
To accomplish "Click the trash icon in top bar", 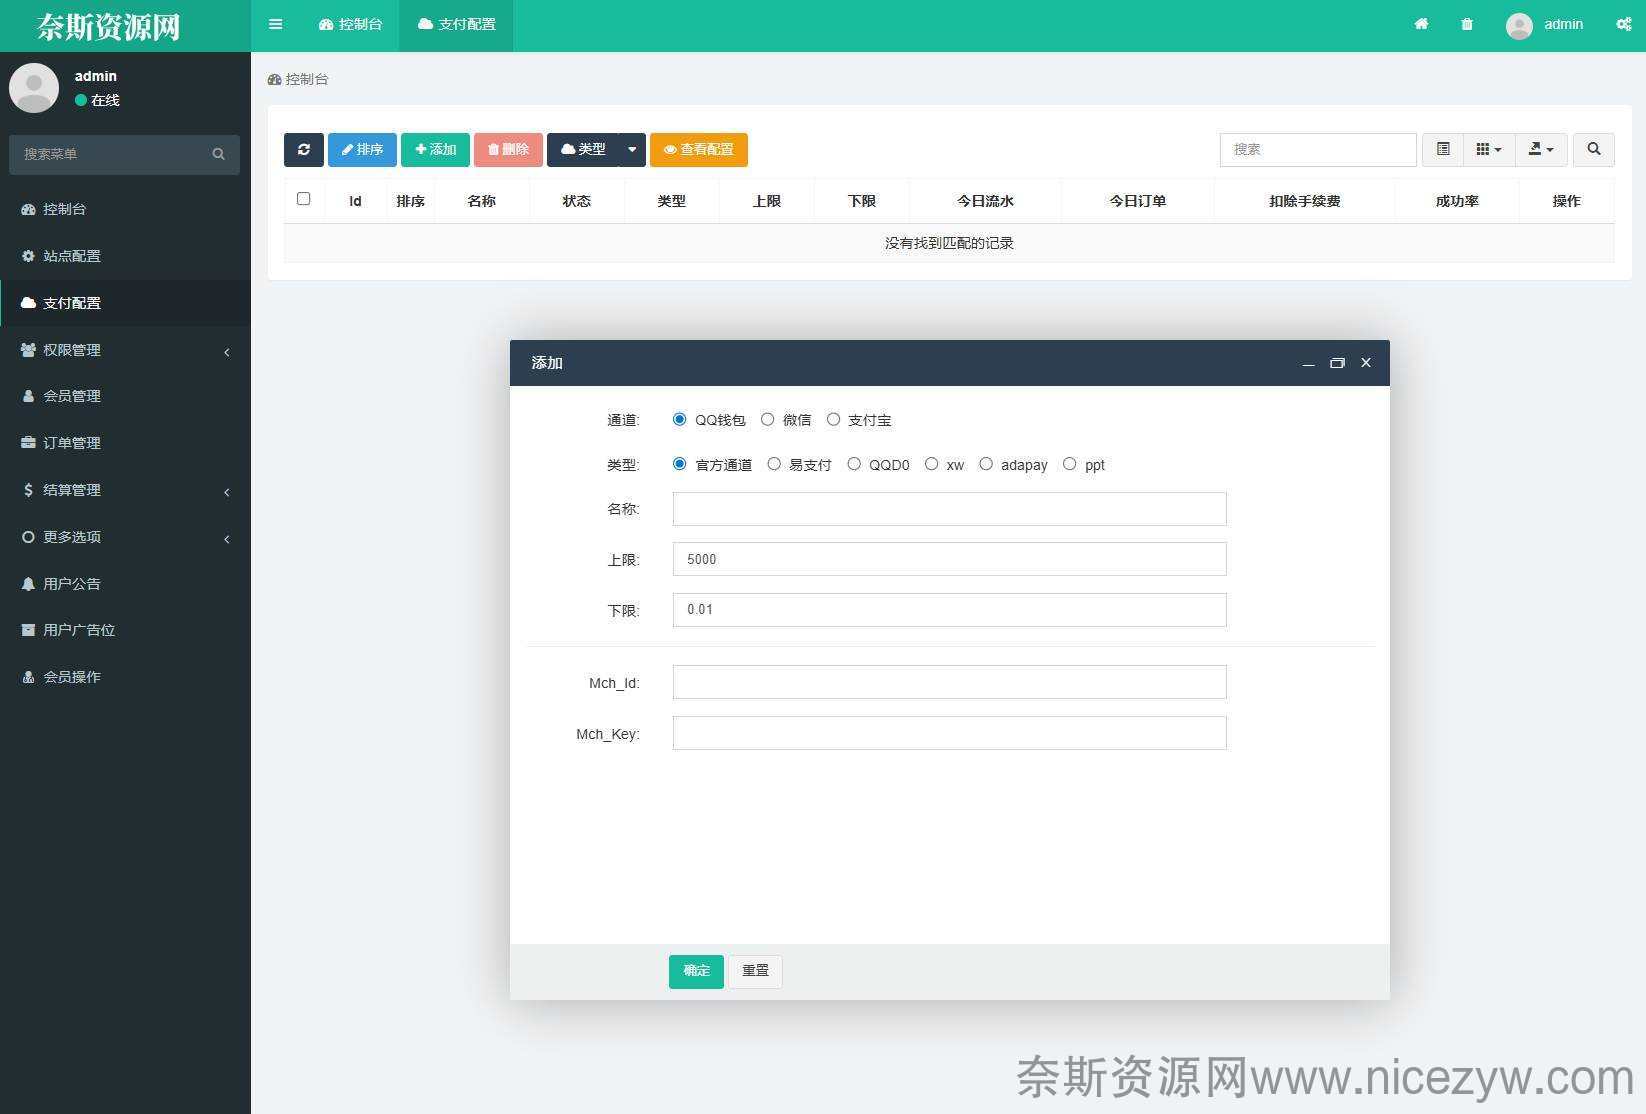I will point(1467,24).
